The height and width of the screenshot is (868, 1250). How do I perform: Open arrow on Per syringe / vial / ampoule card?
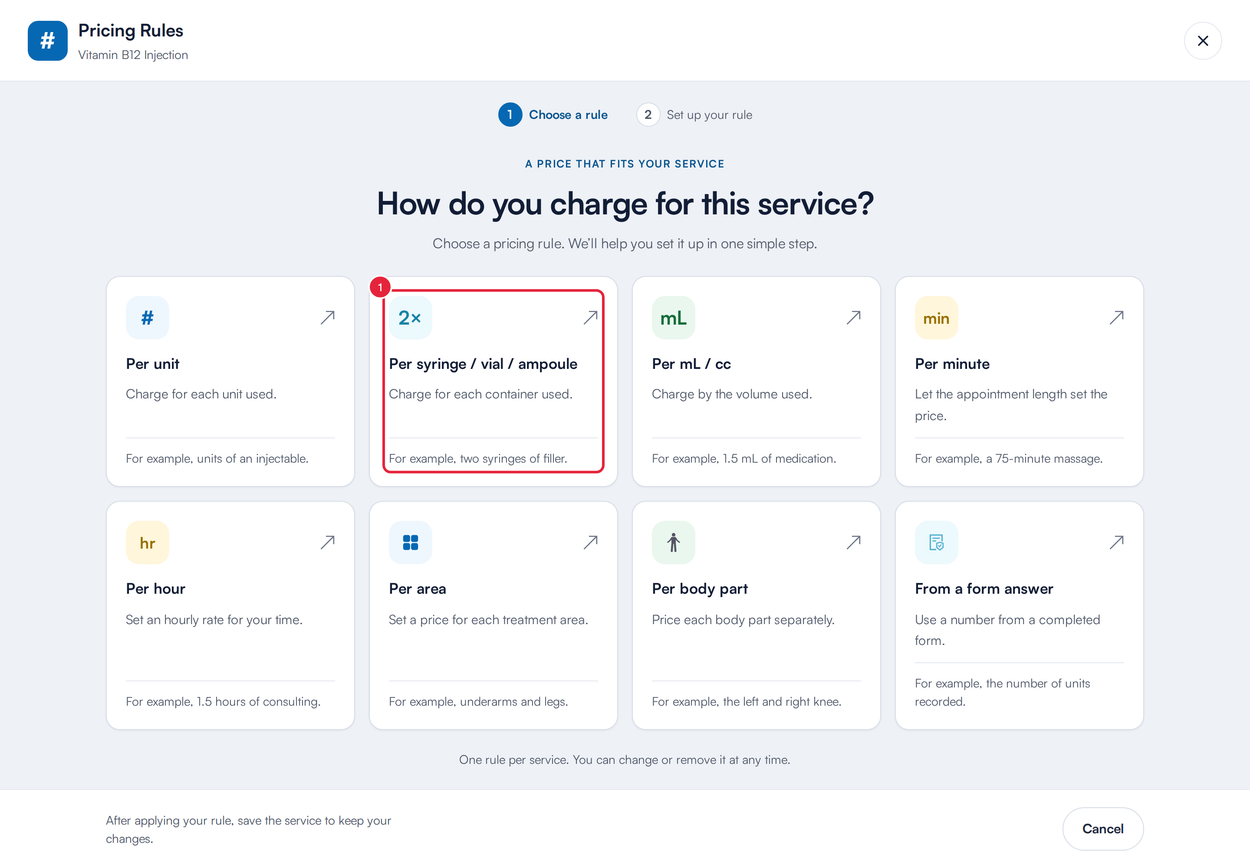click(x=590, y=317)
